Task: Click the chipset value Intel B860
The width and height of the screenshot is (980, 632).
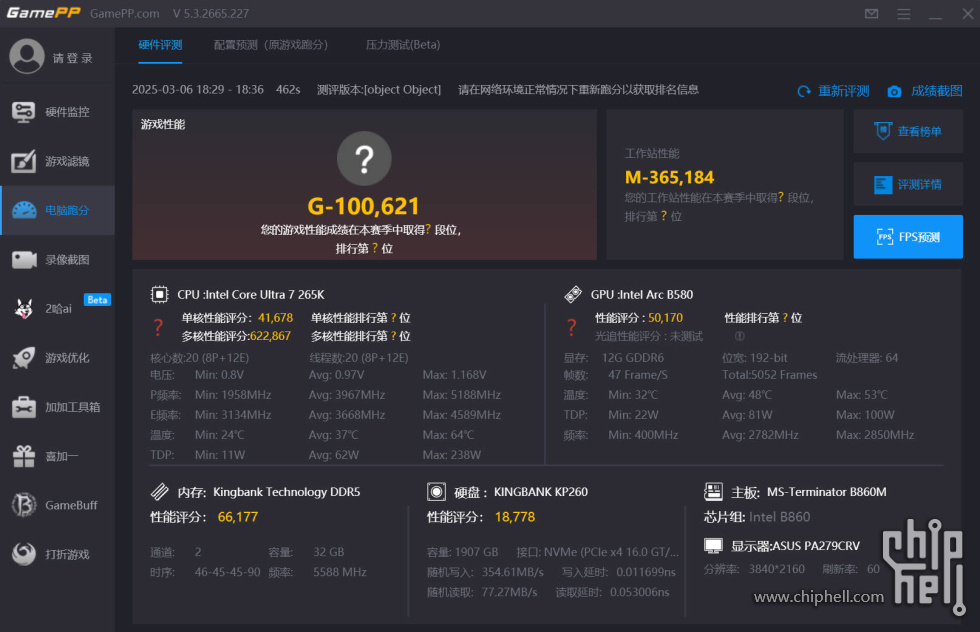Action: (x=779, y=517)
